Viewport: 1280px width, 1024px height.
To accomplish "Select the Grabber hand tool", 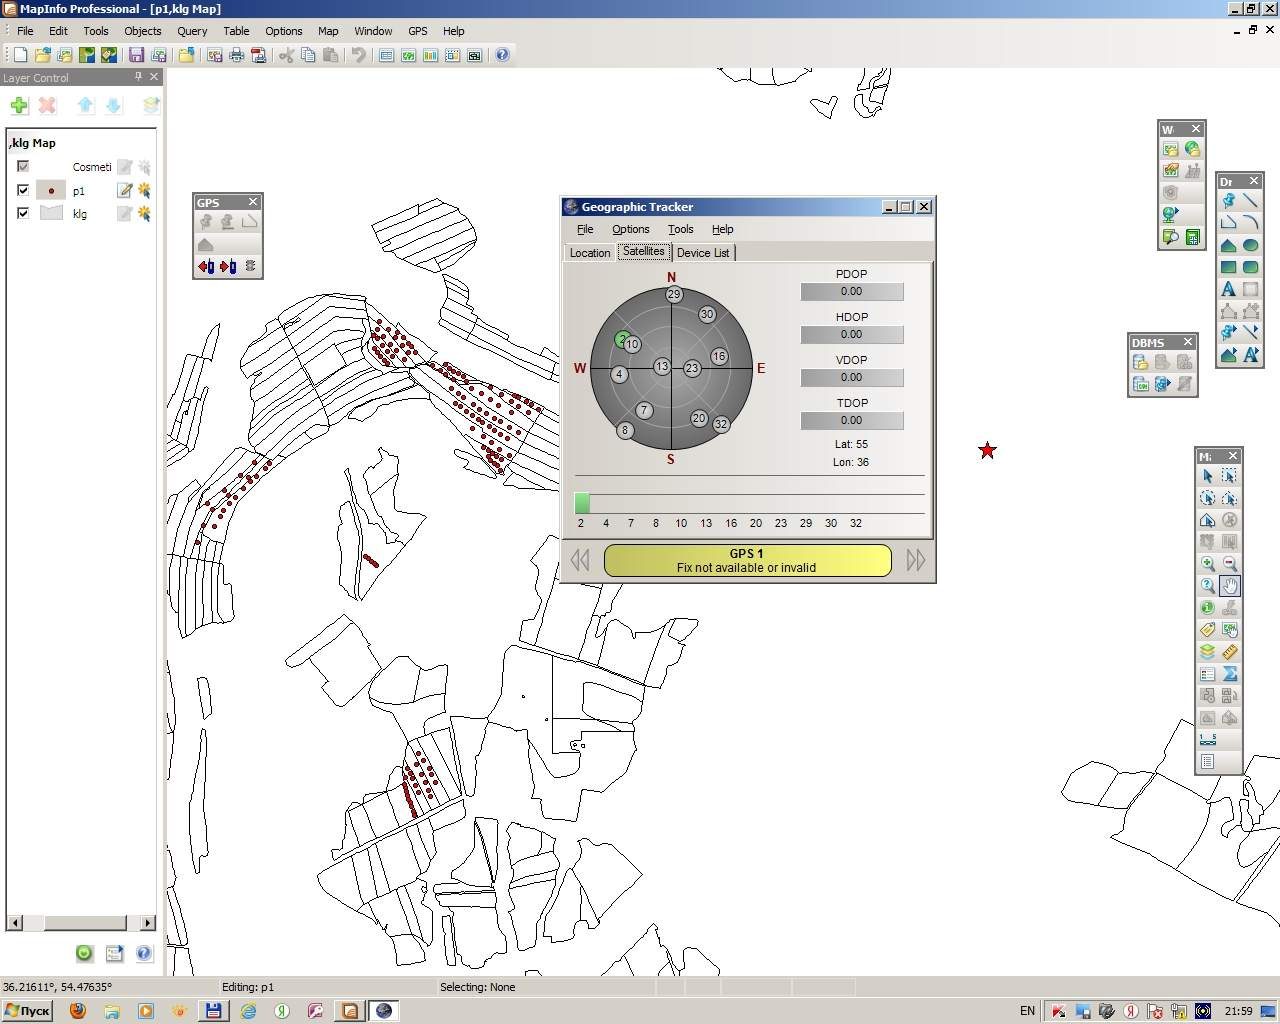I will [1229, 586].
